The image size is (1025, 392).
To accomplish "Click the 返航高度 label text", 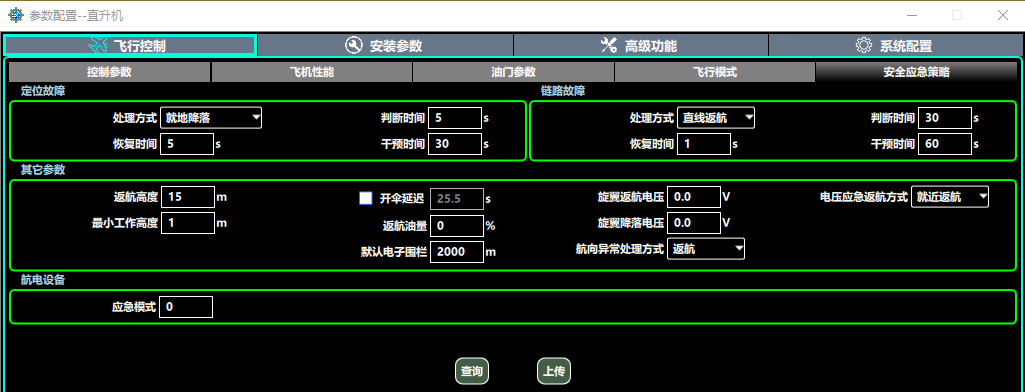I will coord(136,197).
